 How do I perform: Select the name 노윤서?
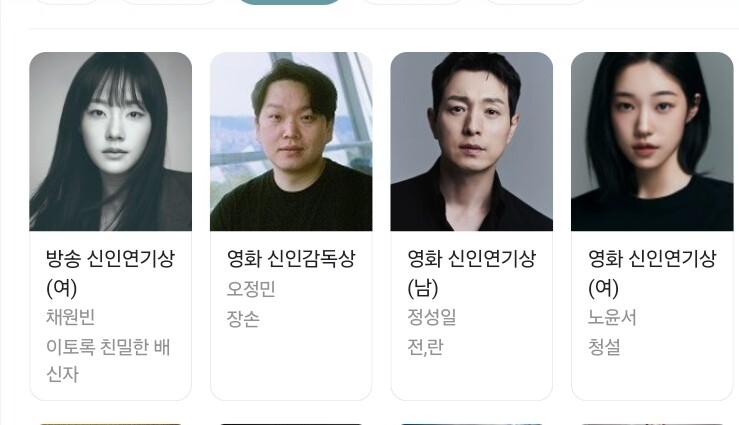point(612,317)
